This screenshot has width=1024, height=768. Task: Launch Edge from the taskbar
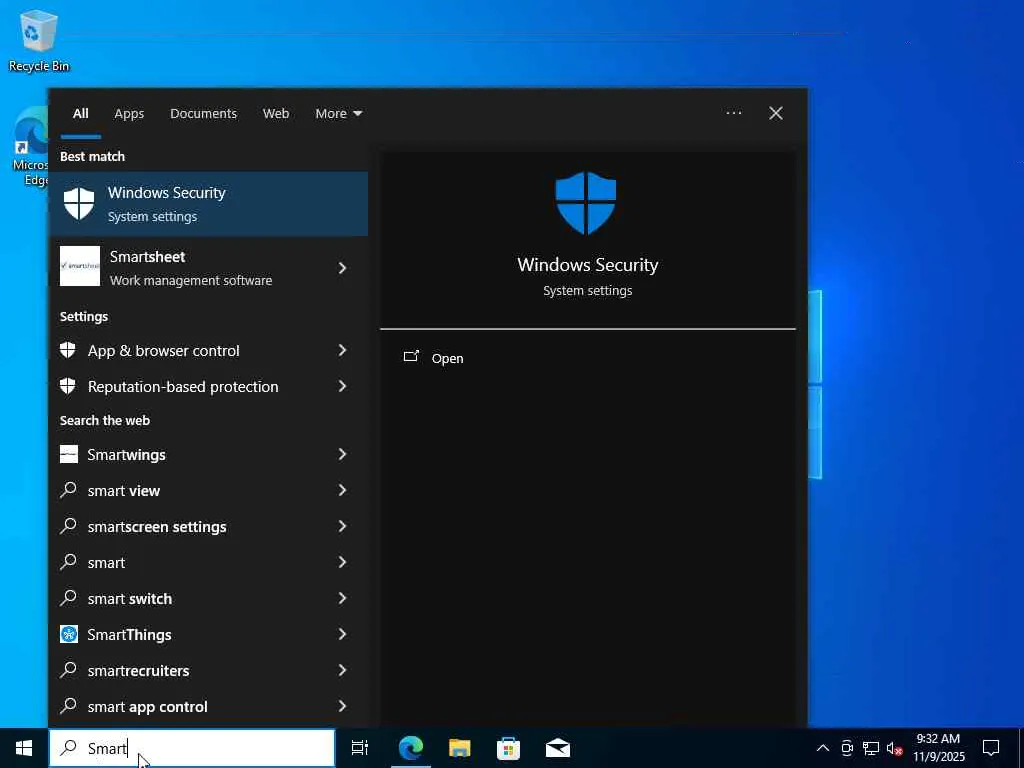tap(411, 748)
